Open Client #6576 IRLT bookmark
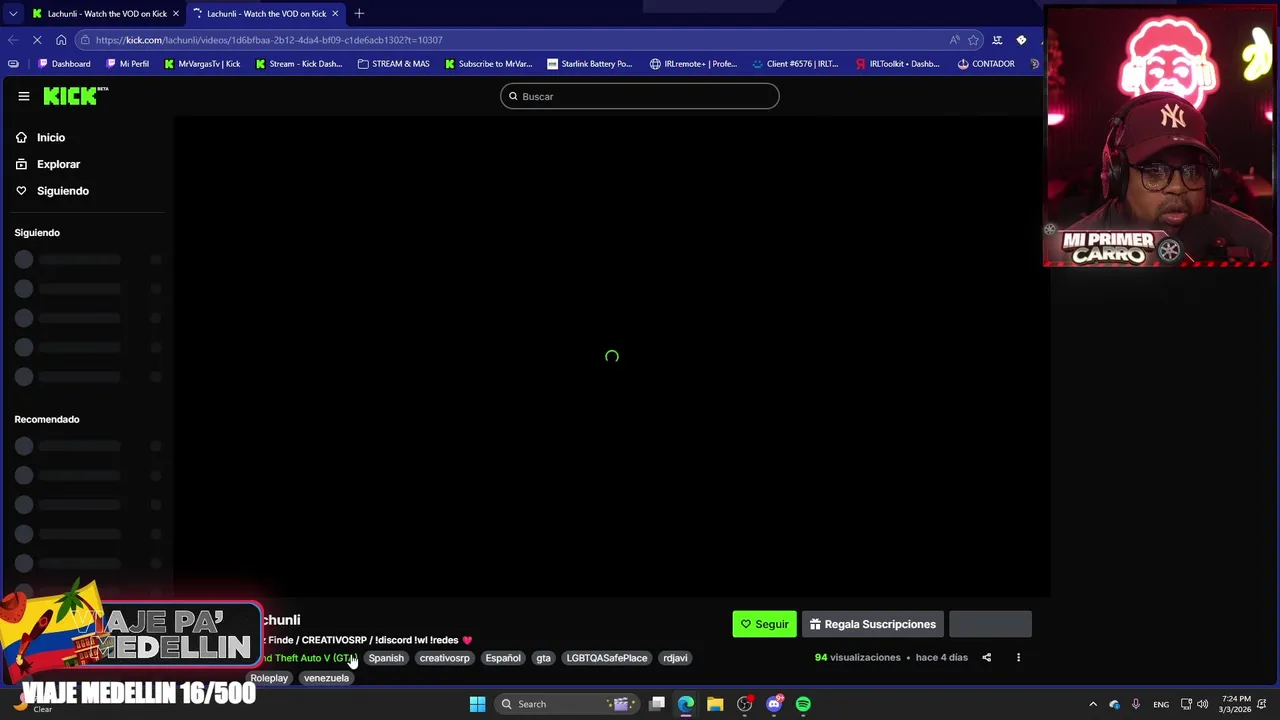1280x720 pixels. coord(795,64)
